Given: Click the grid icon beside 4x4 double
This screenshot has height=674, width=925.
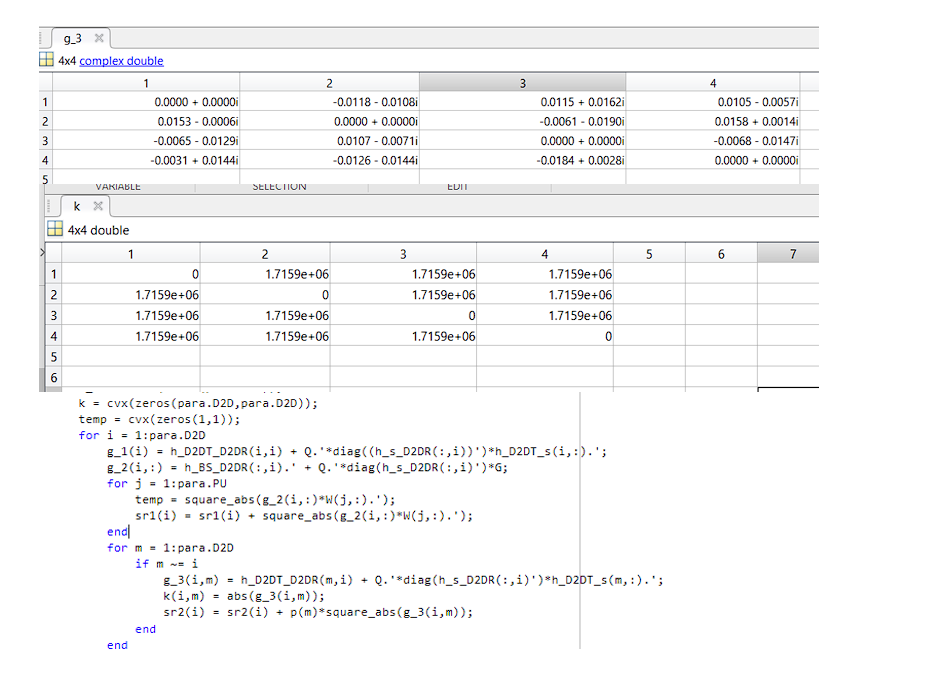Looking at the screenshot, I should tap(55, 229).
